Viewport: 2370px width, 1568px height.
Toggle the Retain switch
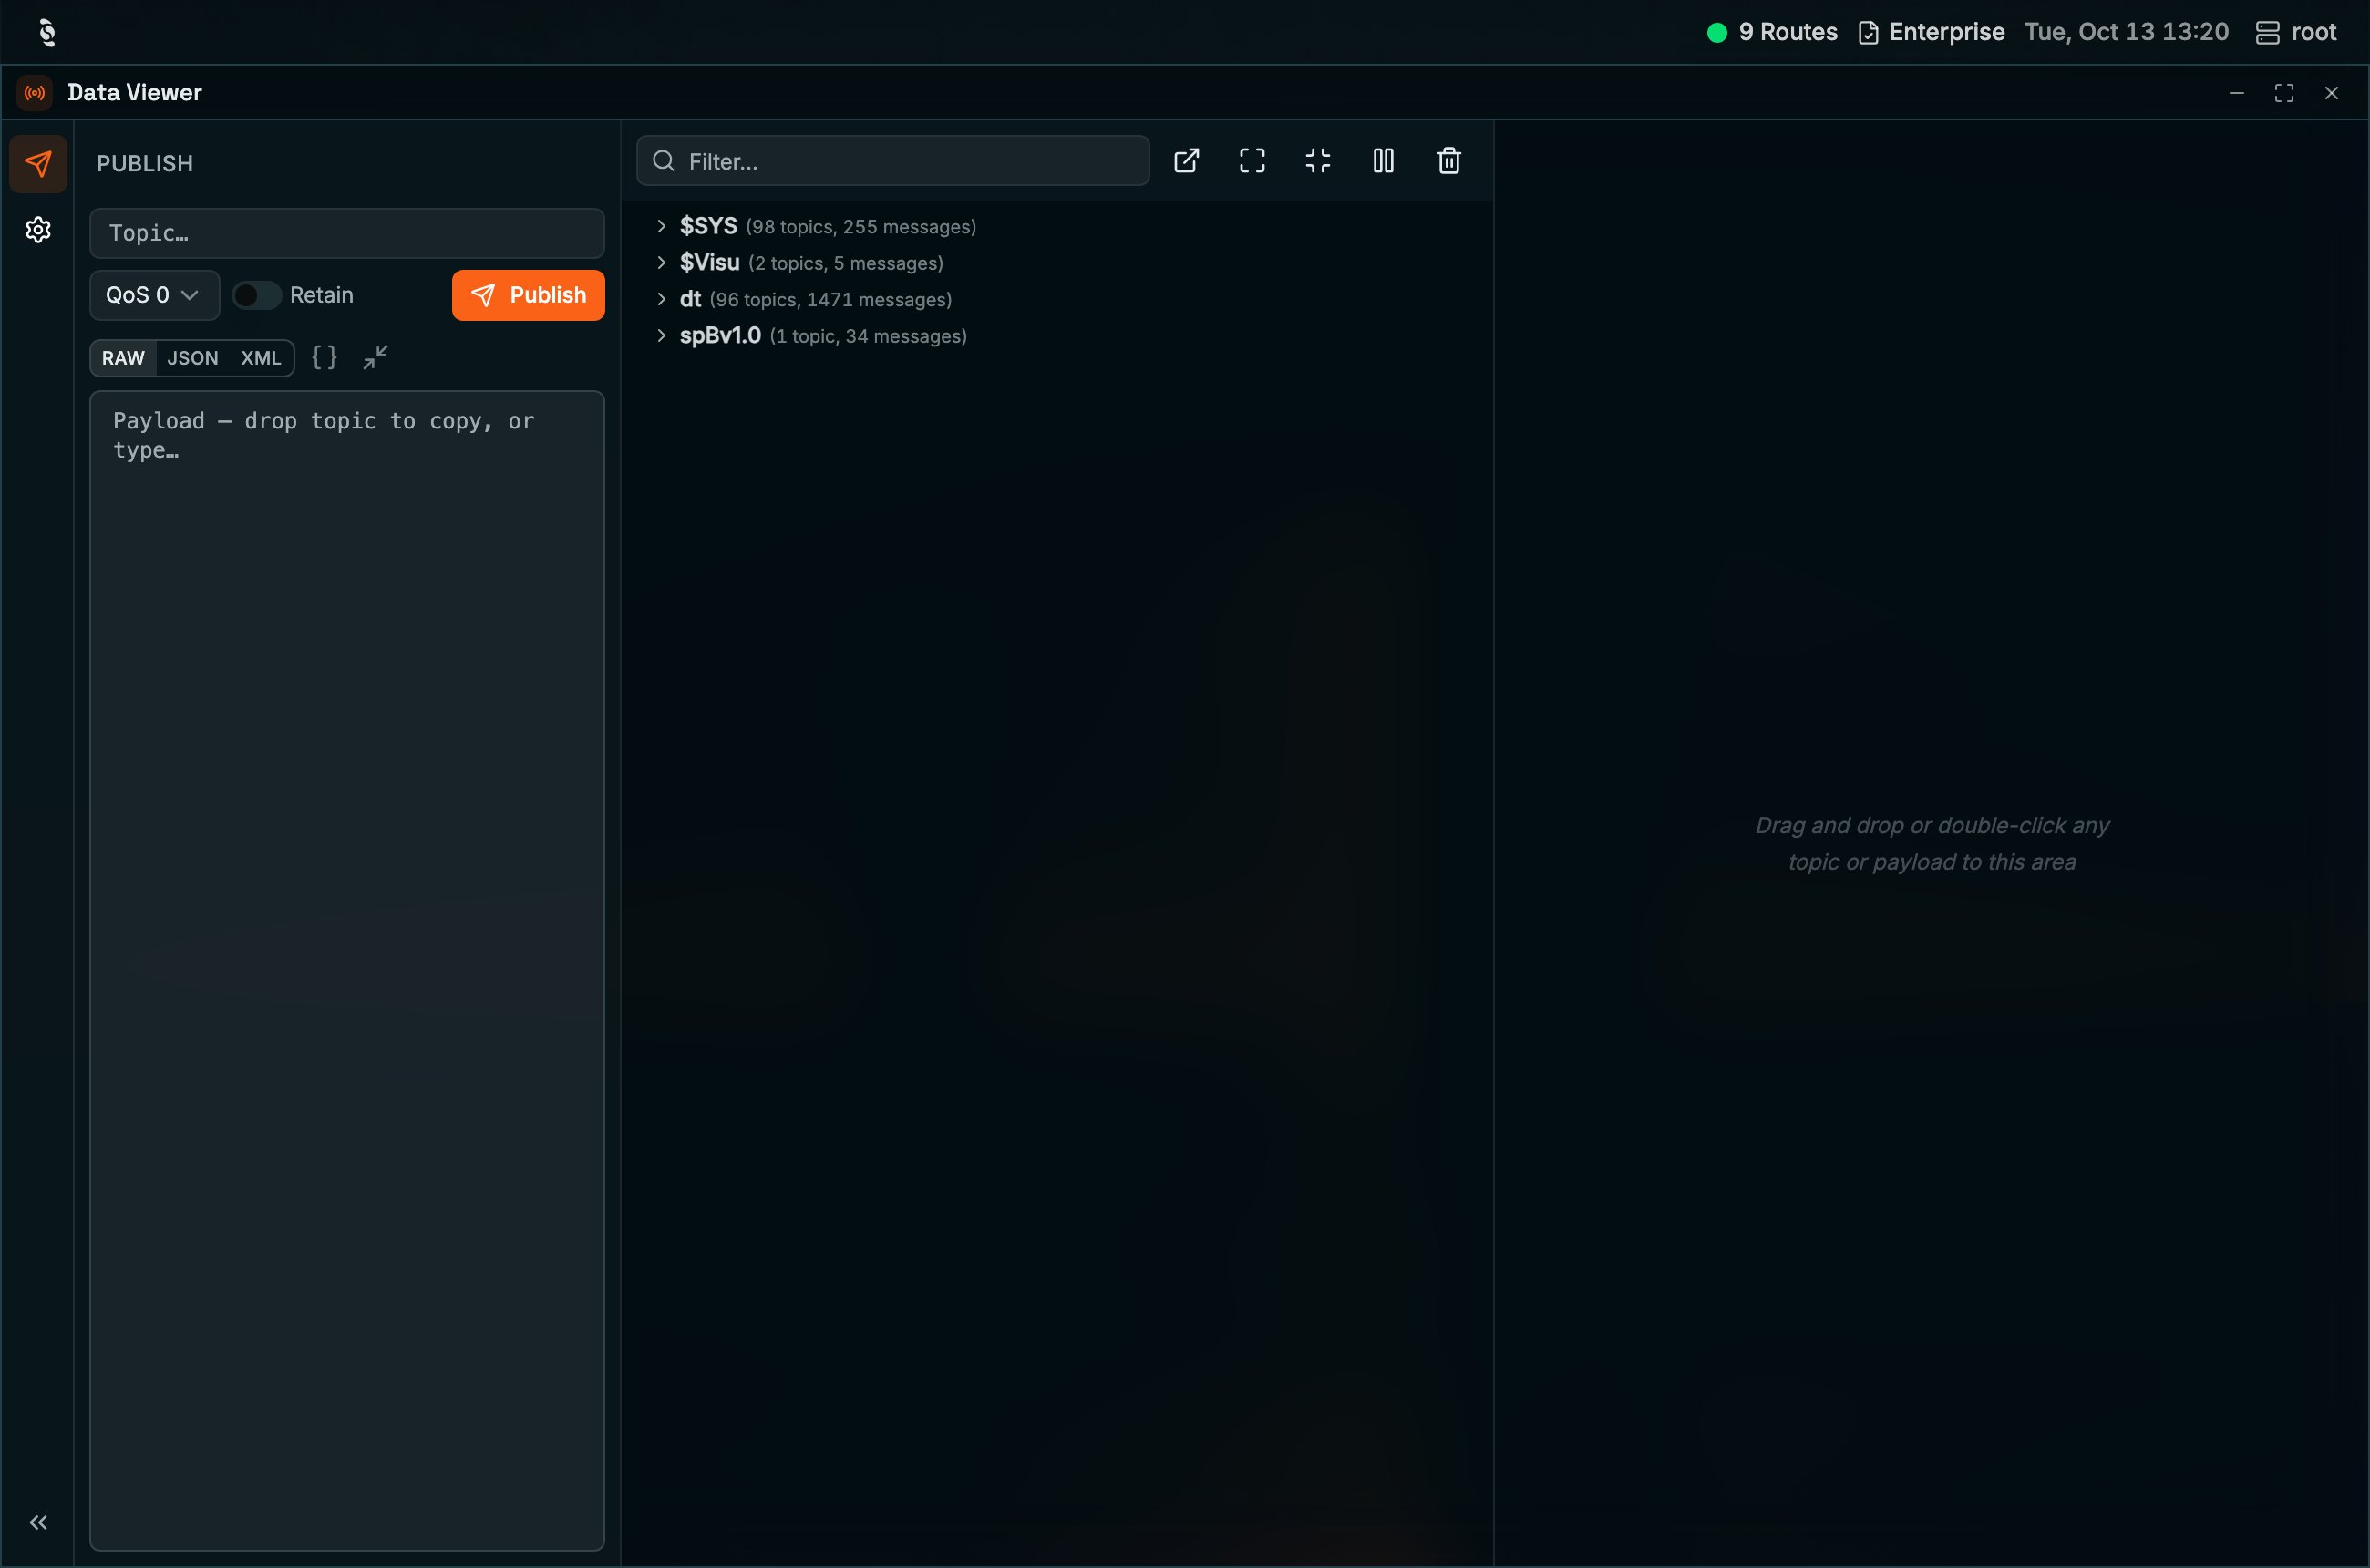256,295
